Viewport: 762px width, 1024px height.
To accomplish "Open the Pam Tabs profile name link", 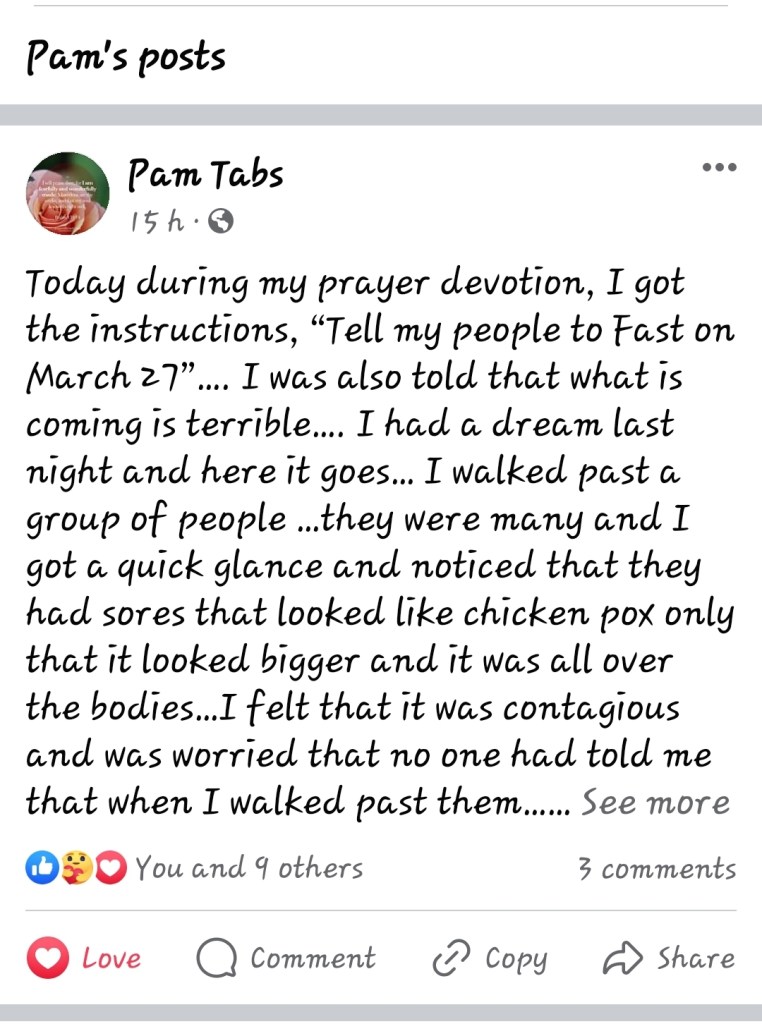I will click(x=205, y=175).
